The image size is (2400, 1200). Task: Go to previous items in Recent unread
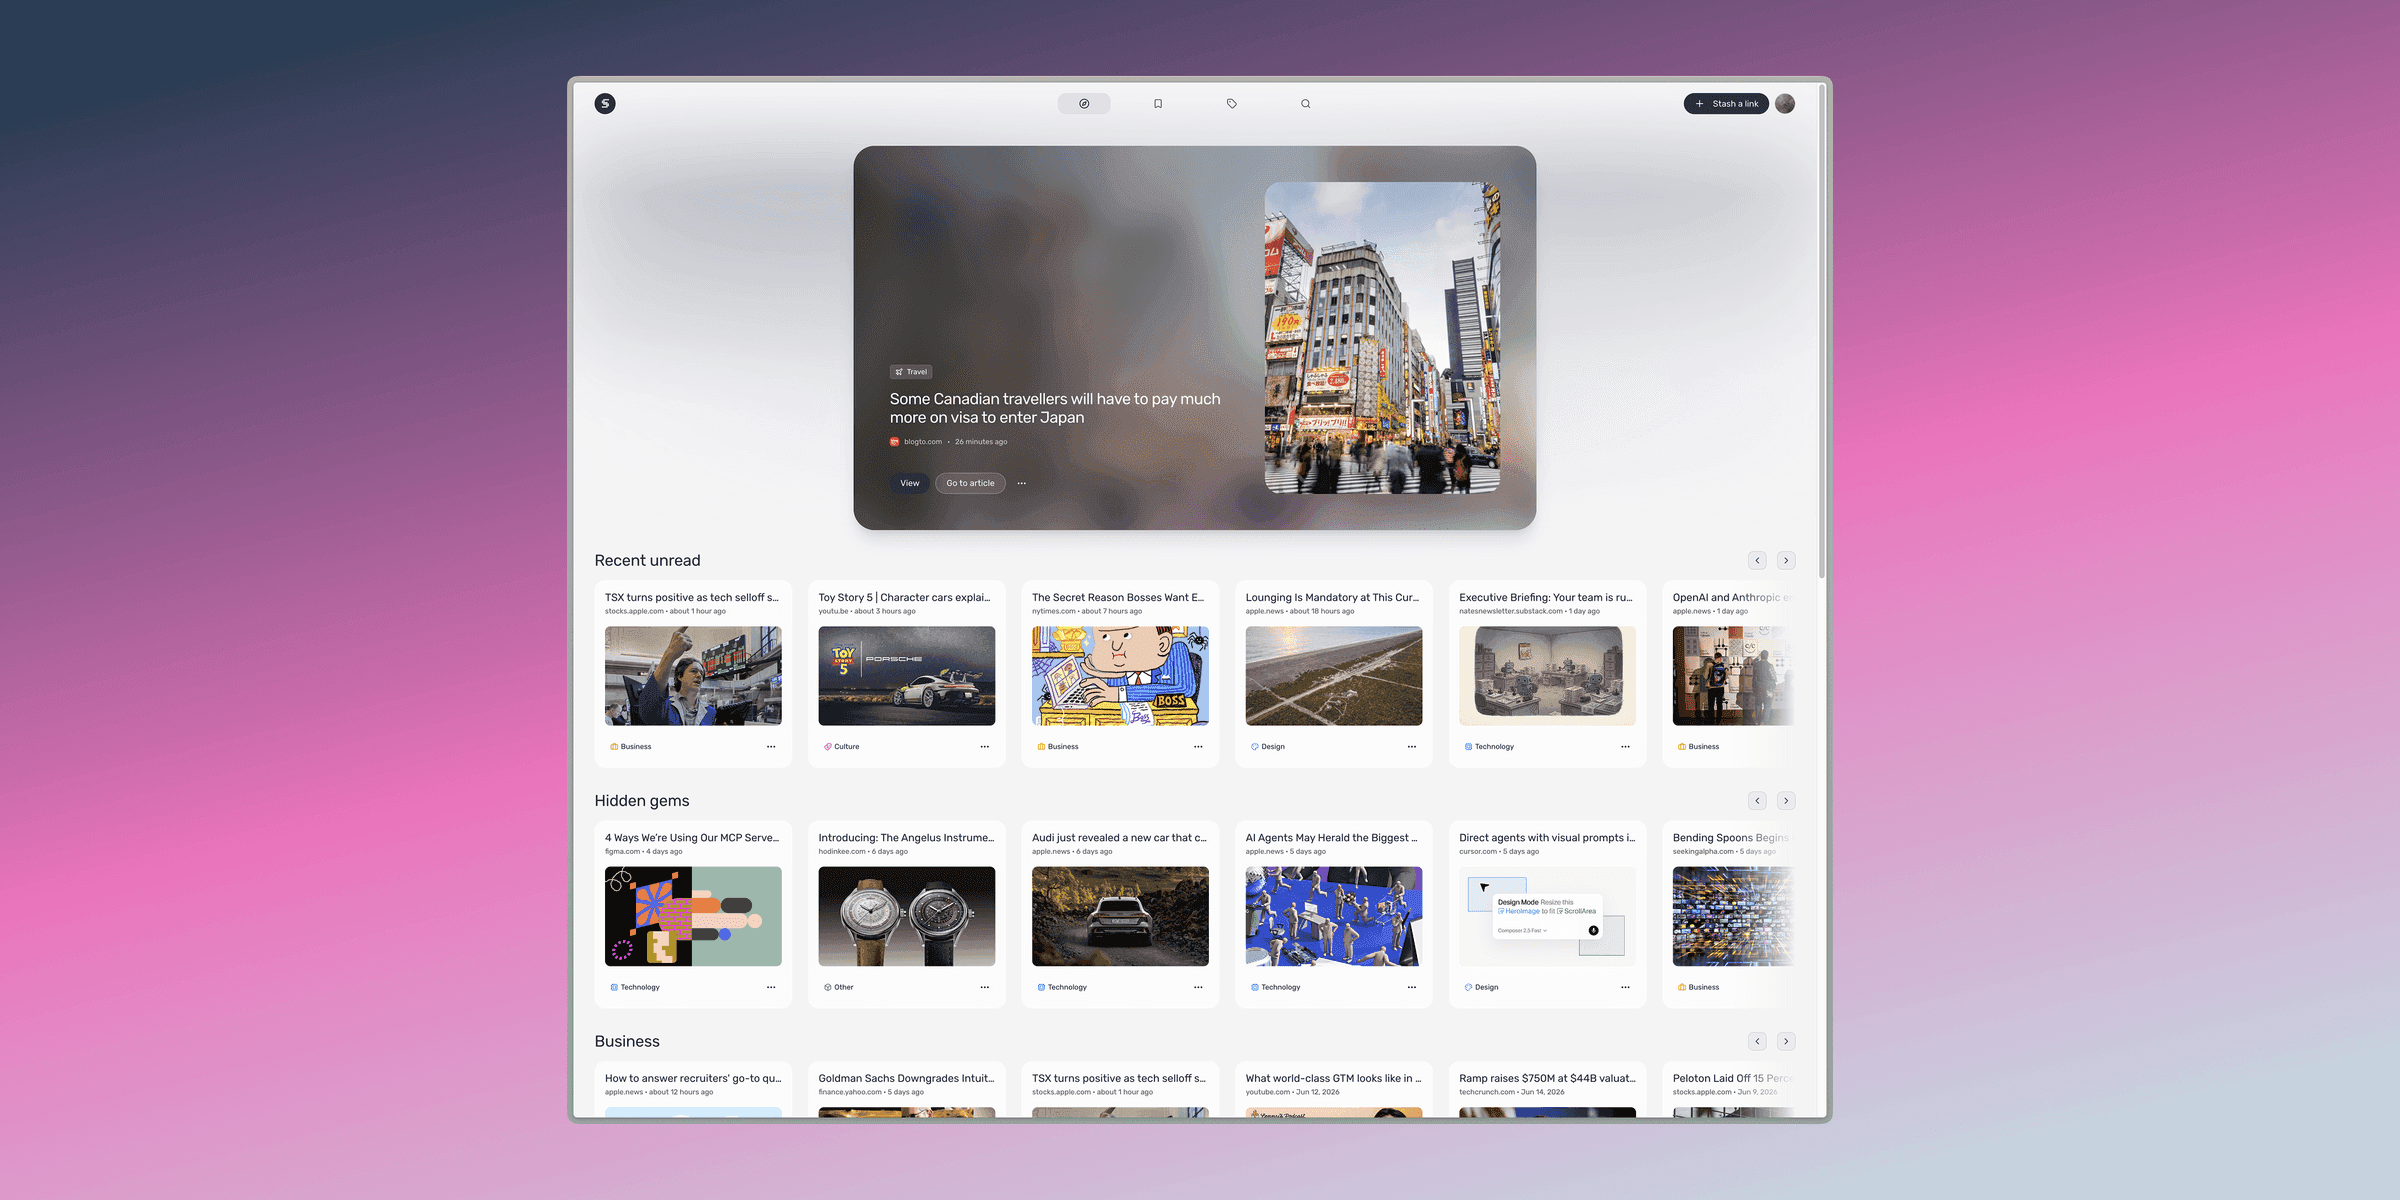tap(1758, 561)
